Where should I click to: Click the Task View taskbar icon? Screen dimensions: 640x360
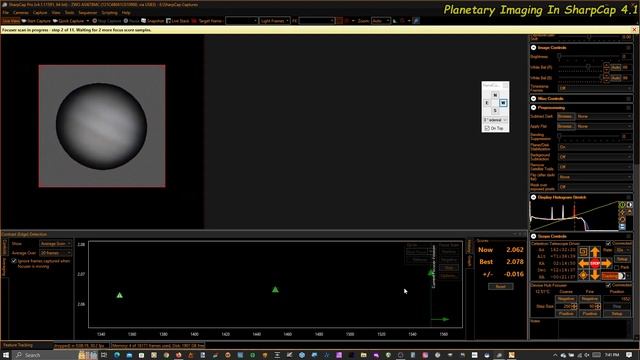[104, 355]
